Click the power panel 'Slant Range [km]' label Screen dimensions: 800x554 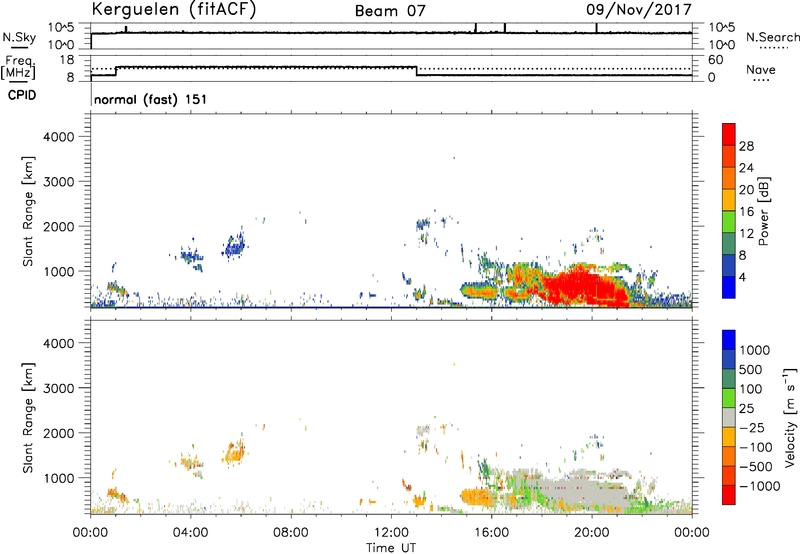(x=28, y=211)
